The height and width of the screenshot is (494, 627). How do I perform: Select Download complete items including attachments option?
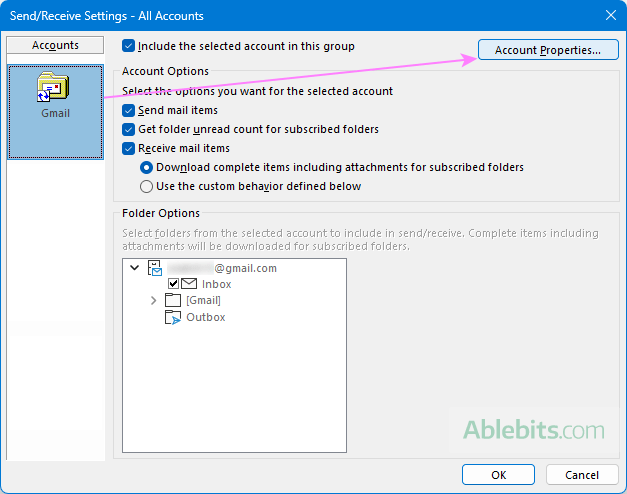[x=146, y=167]
